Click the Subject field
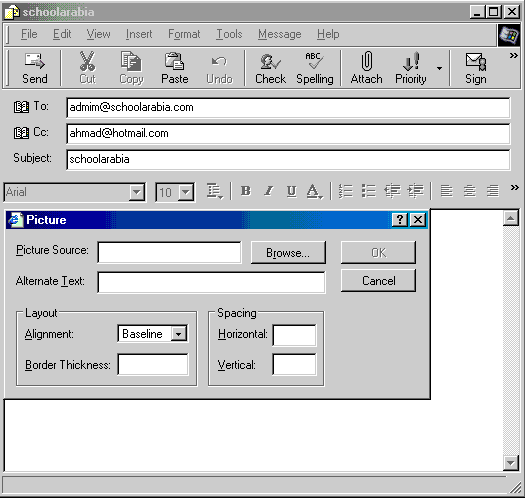Screen dimensions: 525x498 288,159
